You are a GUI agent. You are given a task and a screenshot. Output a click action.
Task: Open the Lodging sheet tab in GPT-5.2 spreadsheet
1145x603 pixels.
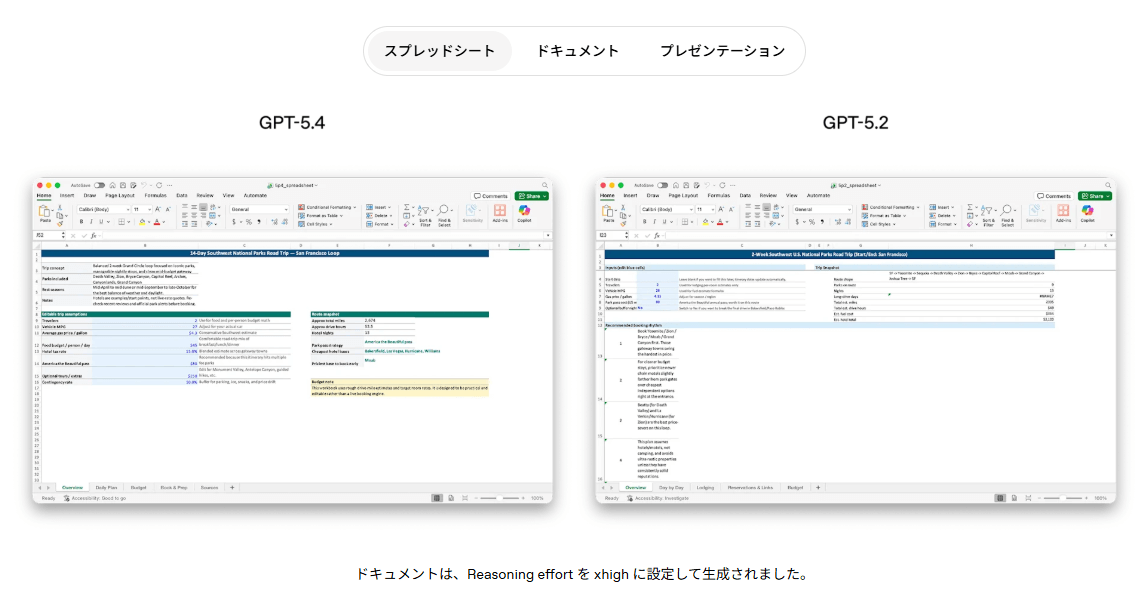(706, 487)
